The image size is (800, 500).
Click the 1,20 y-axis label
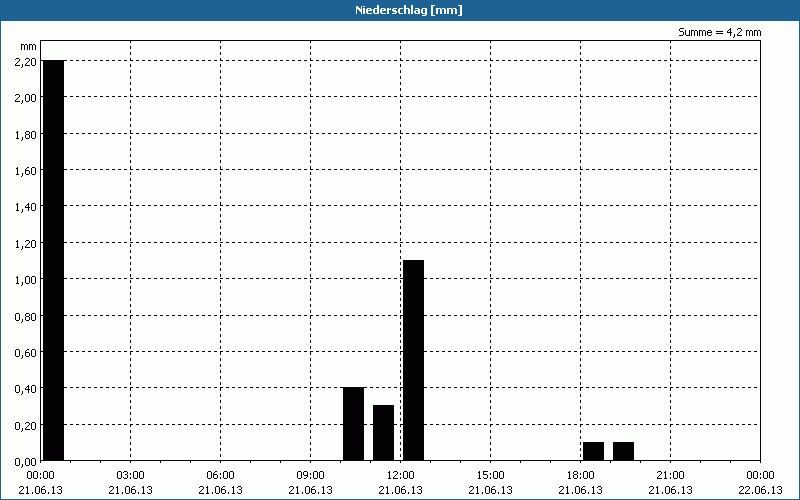(x=26, y=243)
